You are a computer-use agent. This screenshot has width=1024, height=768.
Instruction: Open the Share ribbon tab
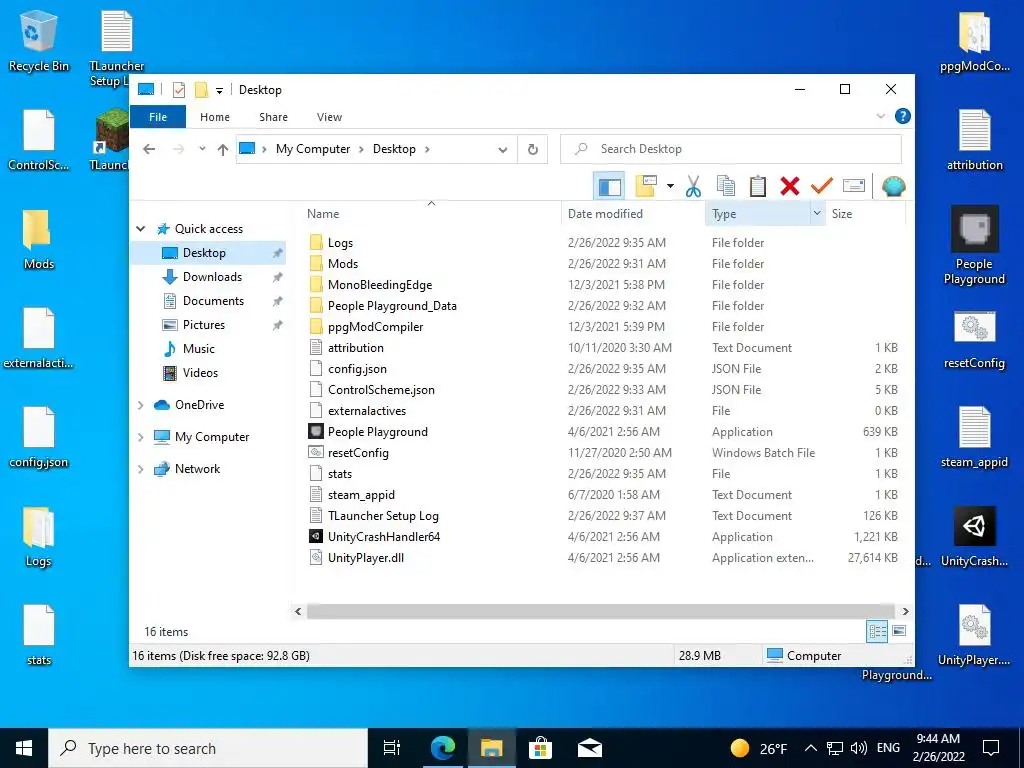273,117
